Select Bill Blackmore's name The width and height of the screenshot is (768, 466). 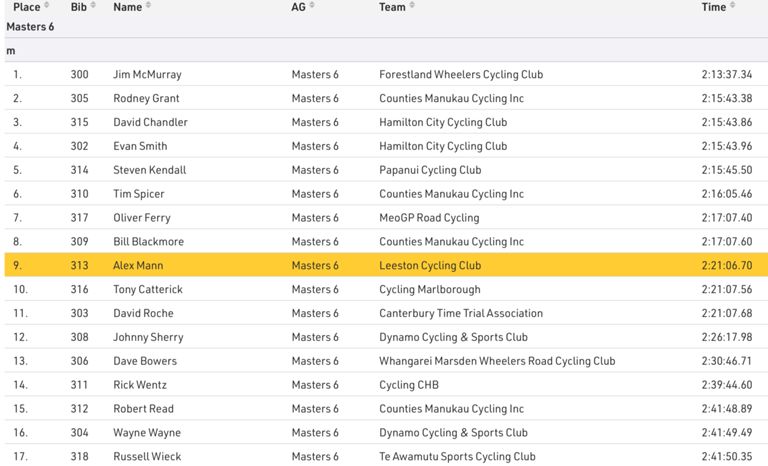(x=148, y=242)
